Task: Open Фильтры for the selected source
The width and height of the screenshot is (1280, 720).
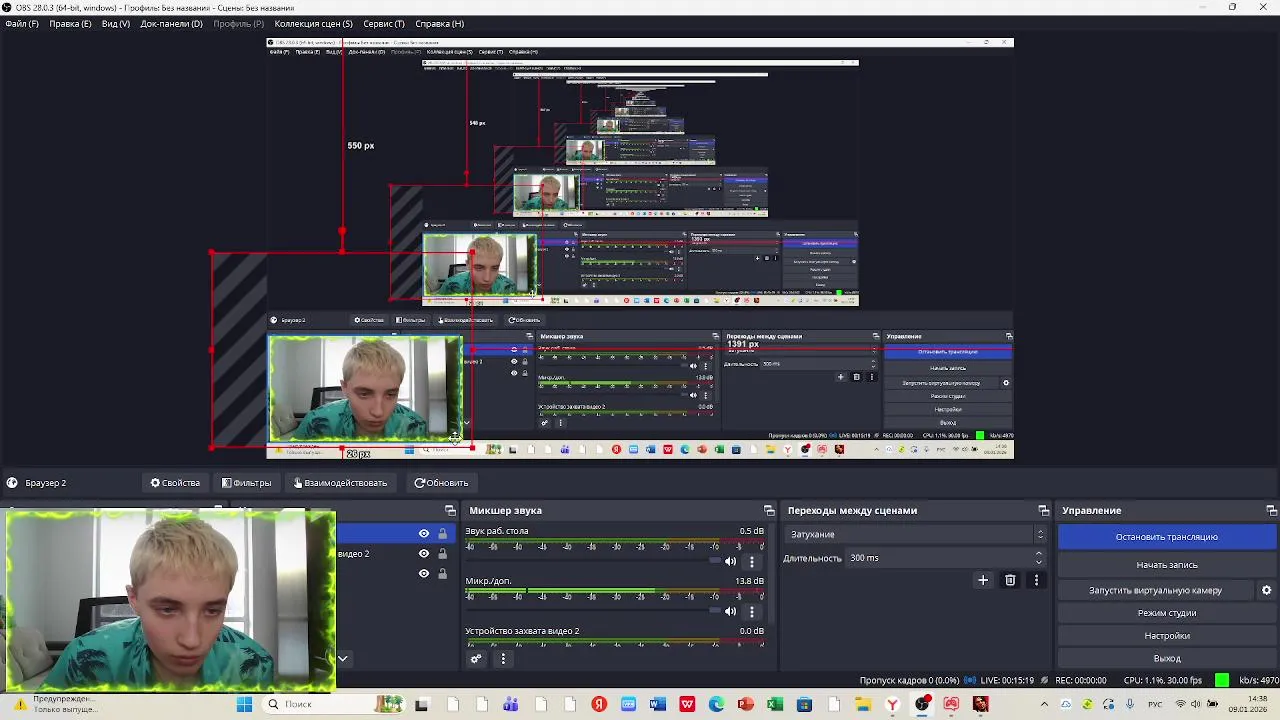Action: point(246,483)
